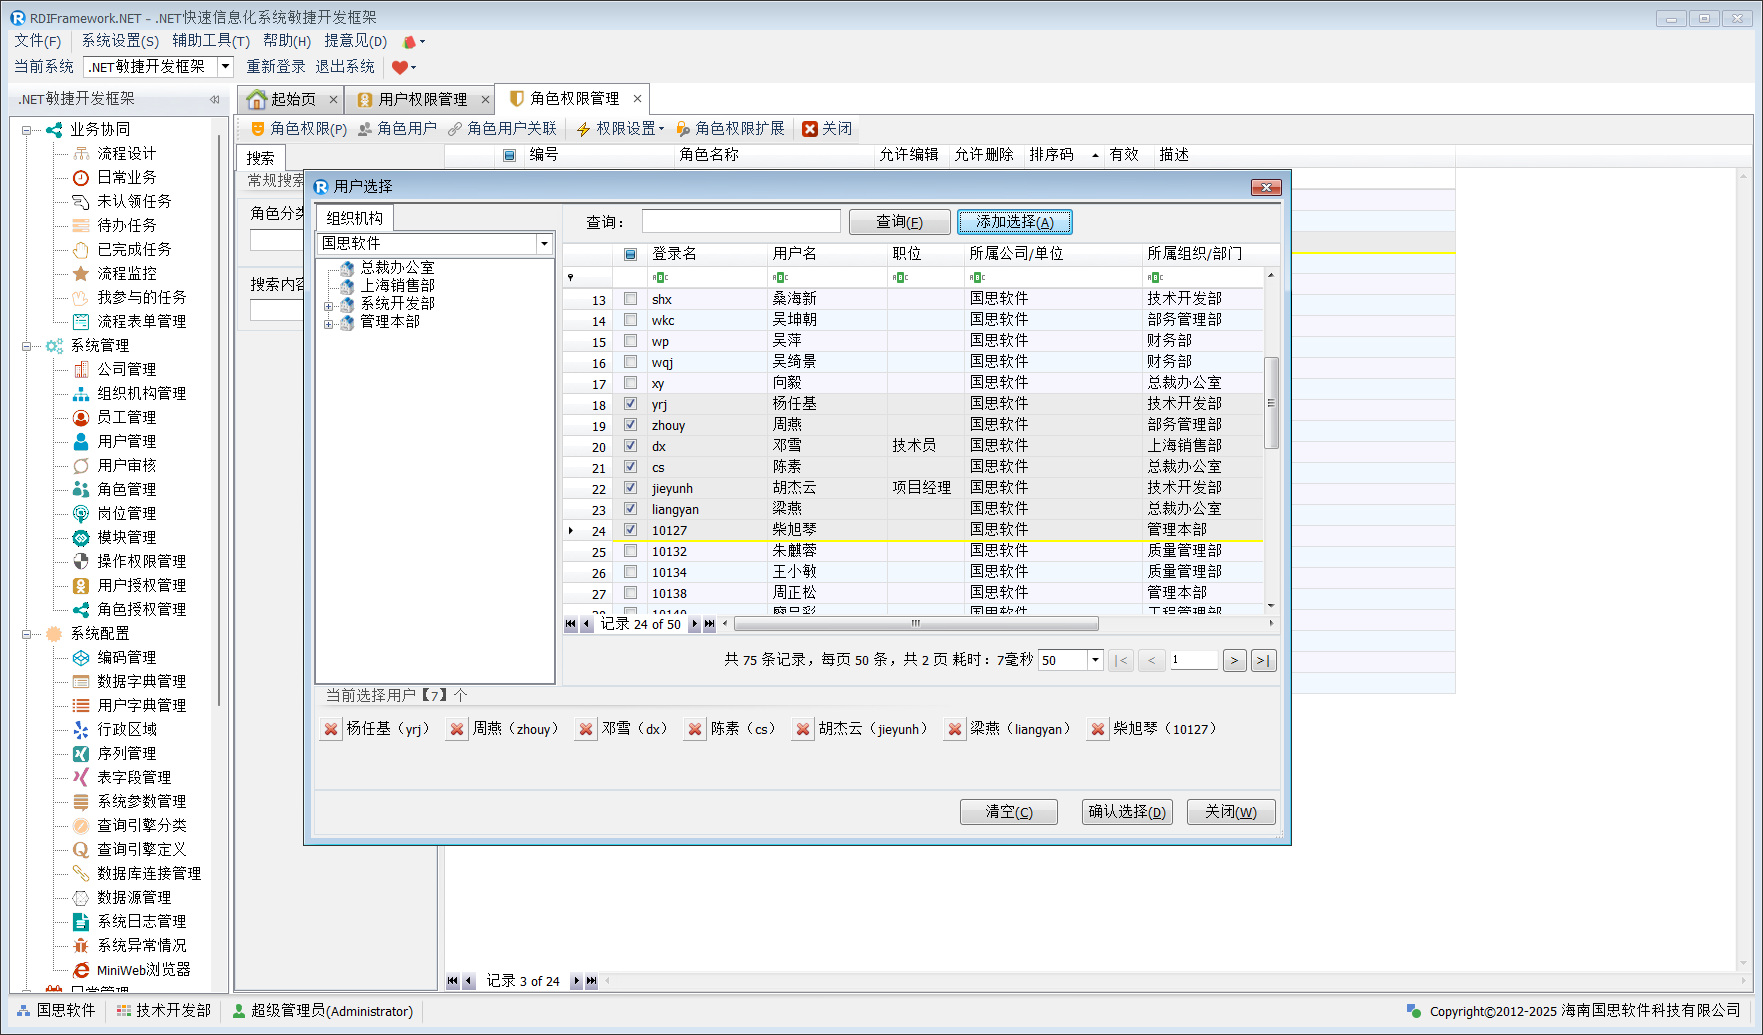Toggle checkbox for login 10132
Screen dimensions: 1763x1035
click(x=630, y=551)
